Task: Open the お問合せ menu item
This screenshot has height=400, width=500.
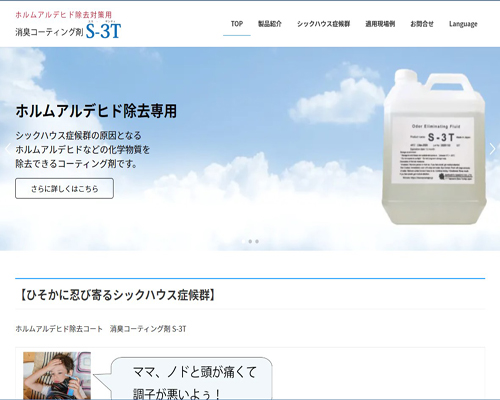Action: click(x=422, y=24)
